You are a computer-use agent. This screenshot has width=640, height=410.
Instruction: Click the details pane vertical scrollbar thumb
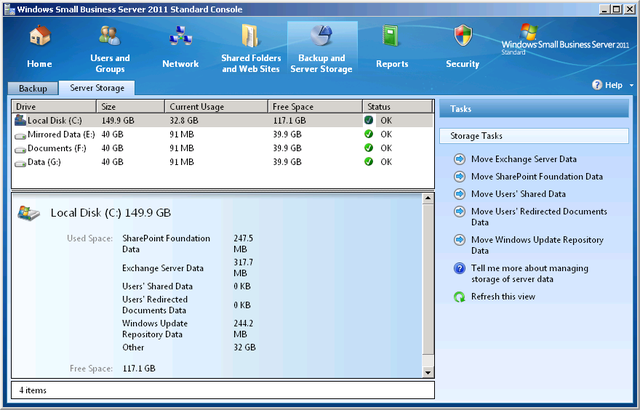(x=427, y=279)
